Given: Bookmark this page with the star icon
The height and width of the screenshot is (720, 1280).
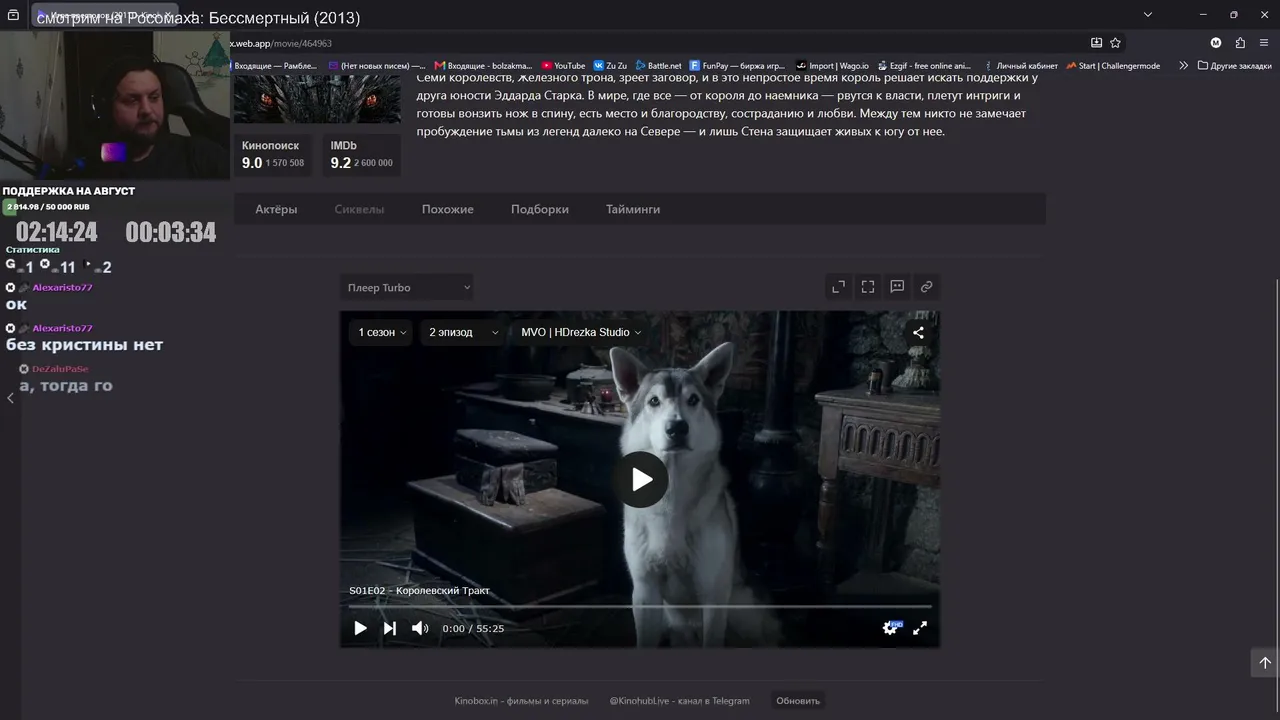Looking at the screenshot, I should [x=1116, y=43].
